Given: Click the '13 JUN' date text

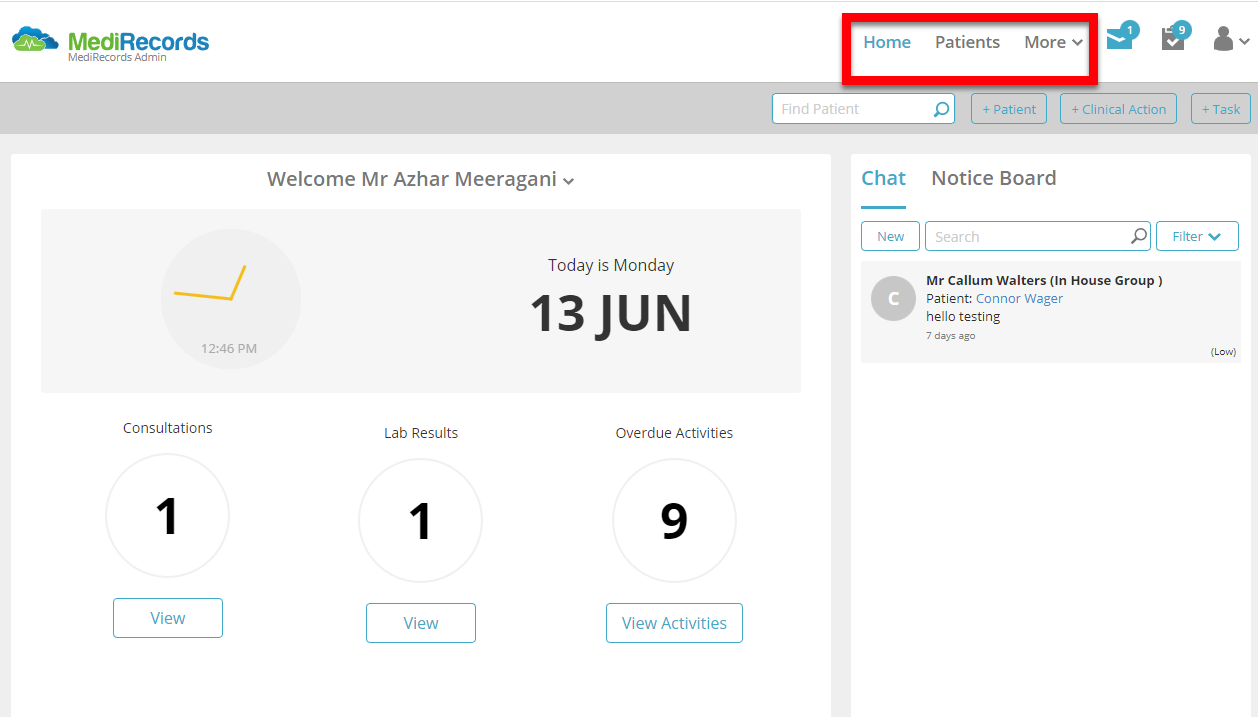Looking at the screenshot, I should (610, 313).
